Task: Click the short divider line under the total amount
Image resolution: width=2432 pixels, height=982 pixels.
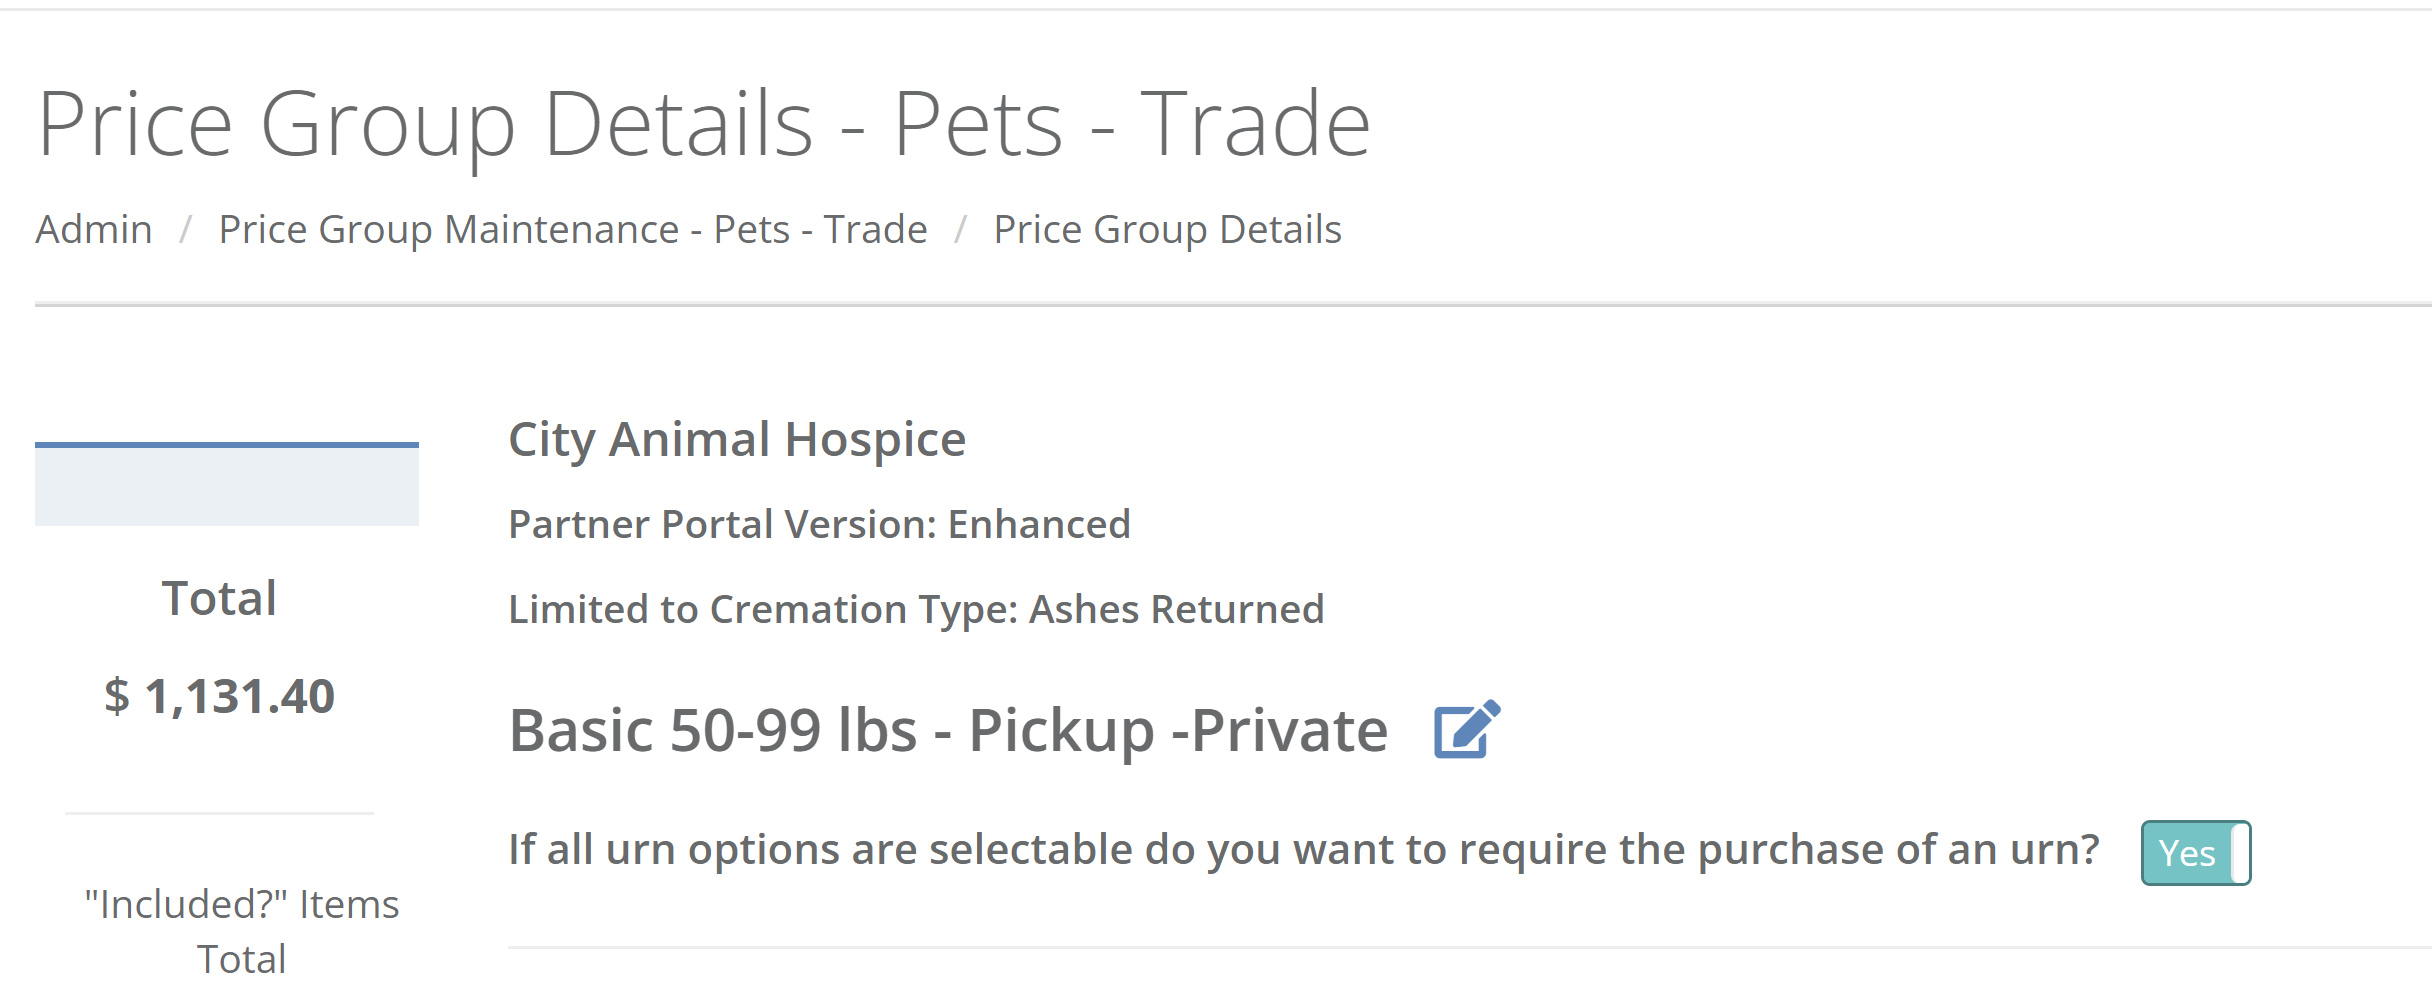Action: tap(219, 813)
